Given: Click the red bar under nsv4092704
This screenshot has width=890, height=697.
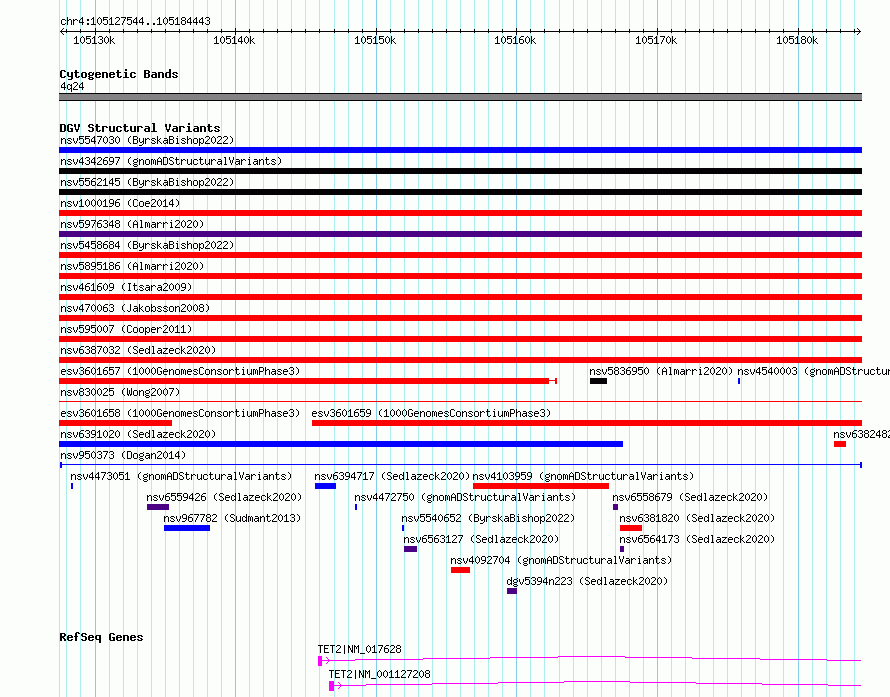Looking at the screenshot, I should [460, 570].
